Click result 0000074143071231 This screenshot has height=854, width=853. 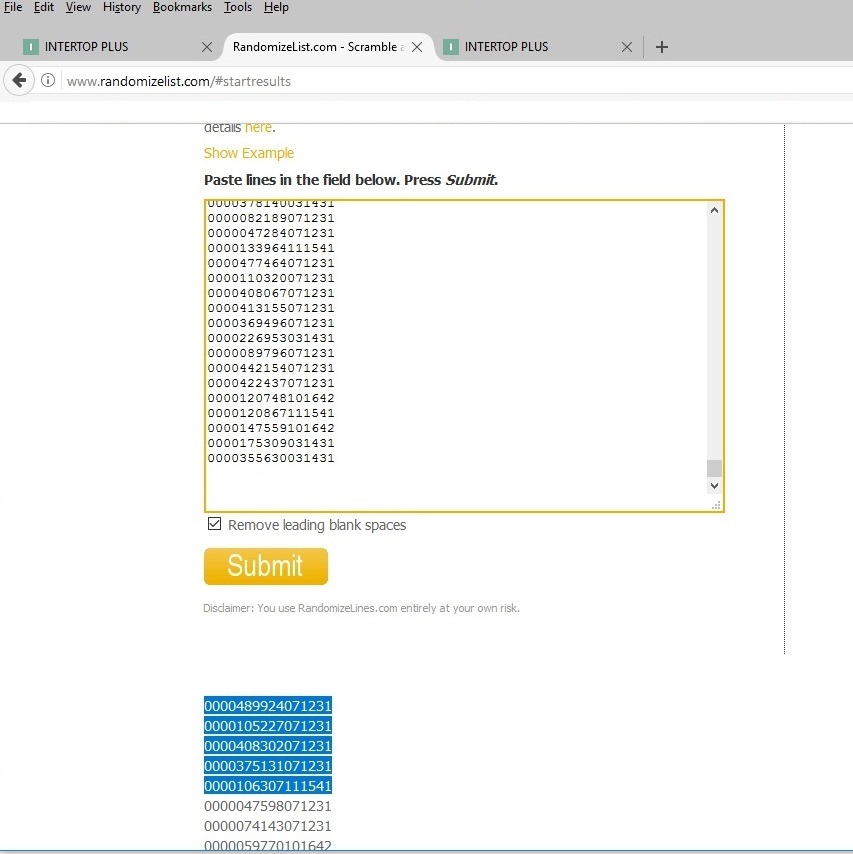[x=267, y=826]
